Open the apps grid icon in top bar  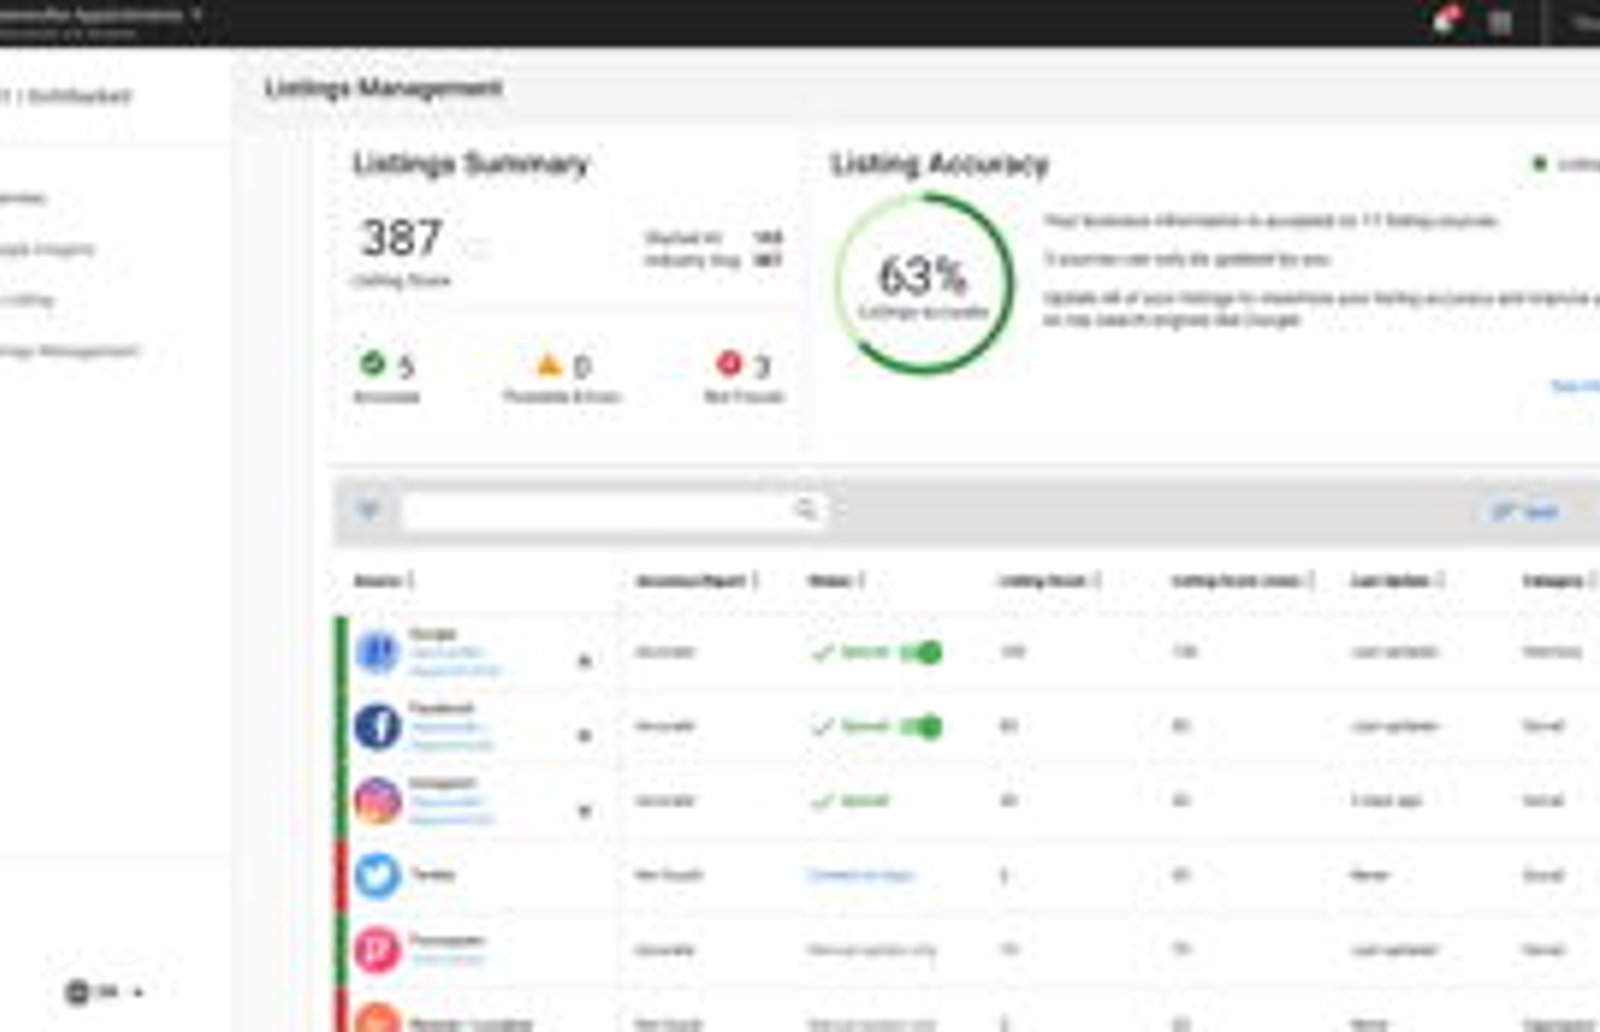point(1500,22)
